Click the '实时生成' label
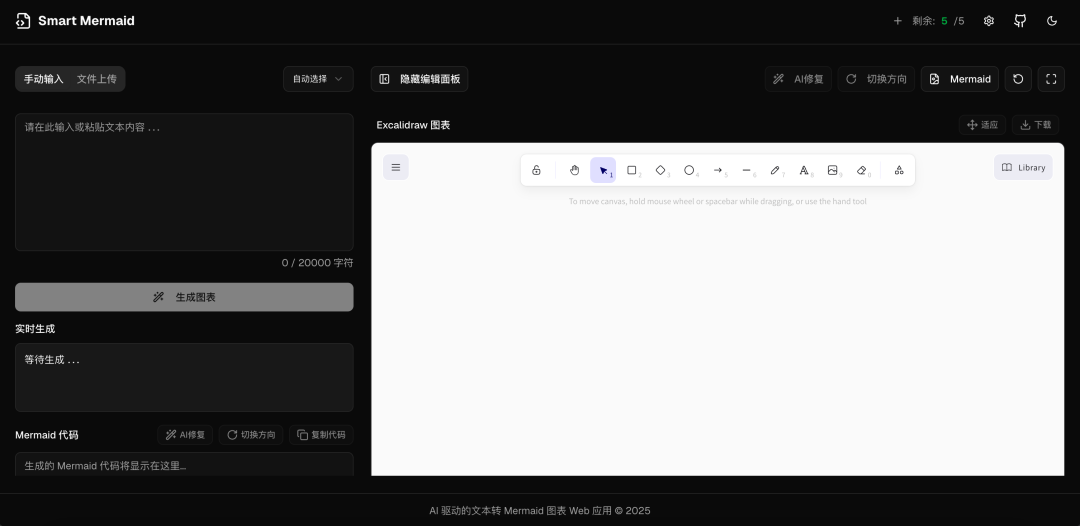Screen dimensions: 1080x526 35,329
